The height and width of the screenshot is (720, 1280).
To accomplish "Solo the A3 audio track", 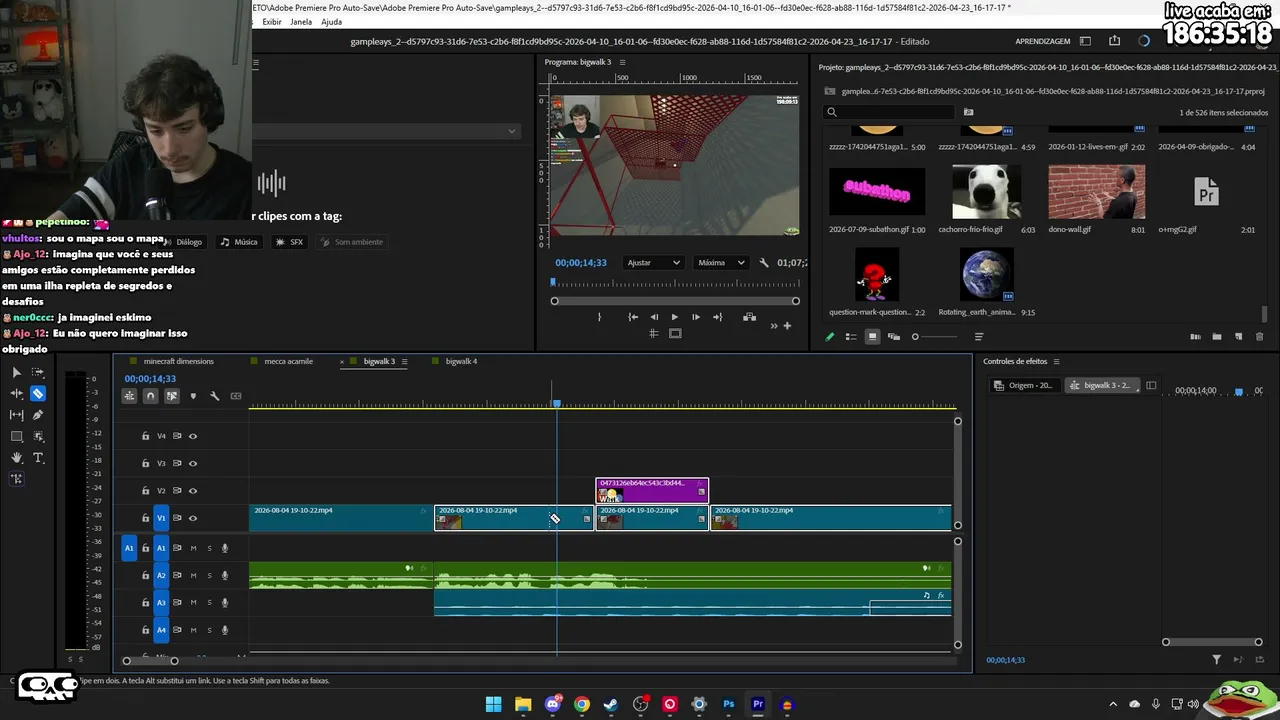I will click(209, 603).
